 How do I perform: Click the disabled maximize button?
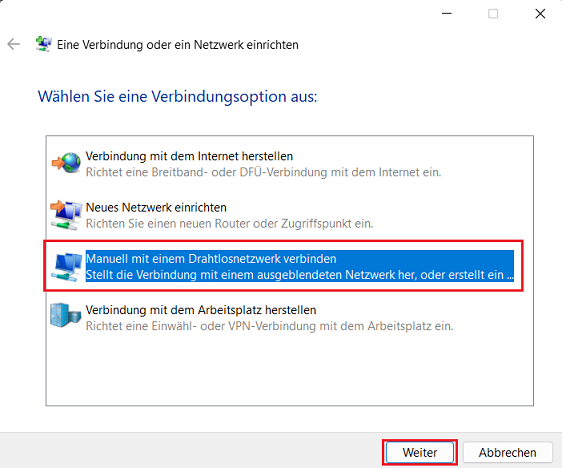click(x=493, y=14)
